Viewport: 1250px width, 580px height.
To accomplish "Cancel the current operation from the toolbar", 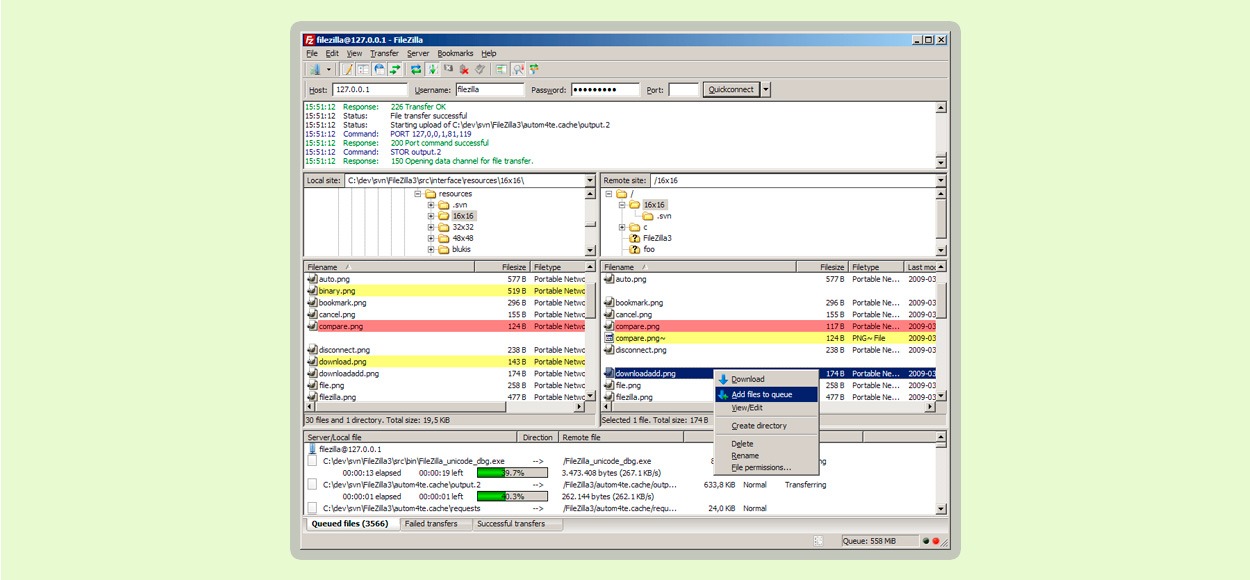I will 449,70.
